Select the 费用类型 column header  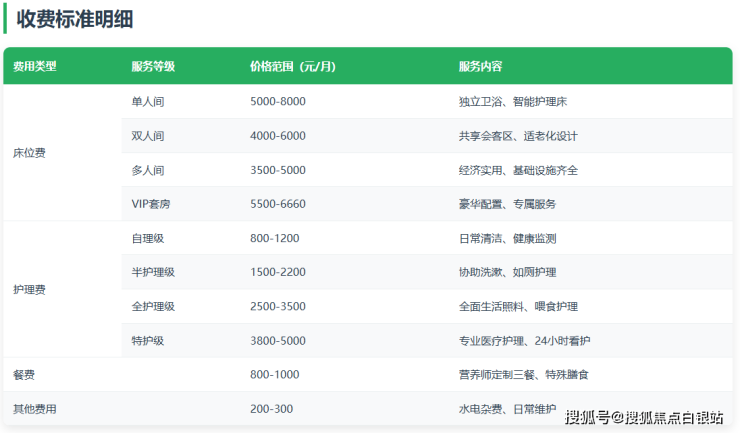(34, 67)
